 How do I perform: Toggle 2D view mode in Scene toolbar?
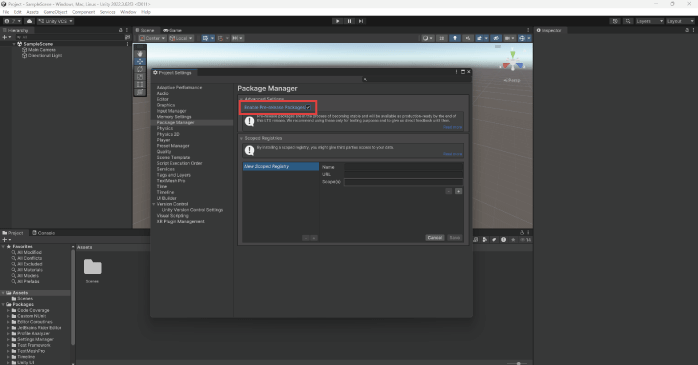point(442,38)
